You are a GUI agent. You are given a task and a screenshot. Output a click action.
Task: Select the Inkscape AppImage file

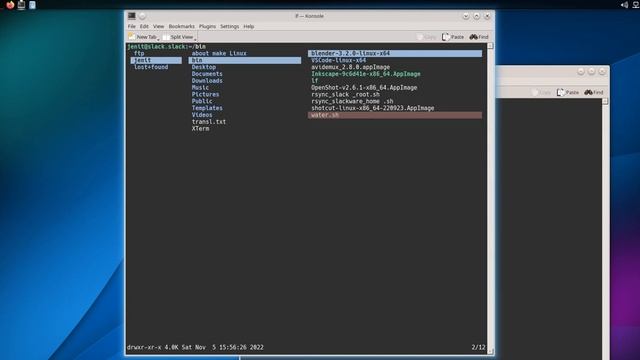[x=366, y=74]
